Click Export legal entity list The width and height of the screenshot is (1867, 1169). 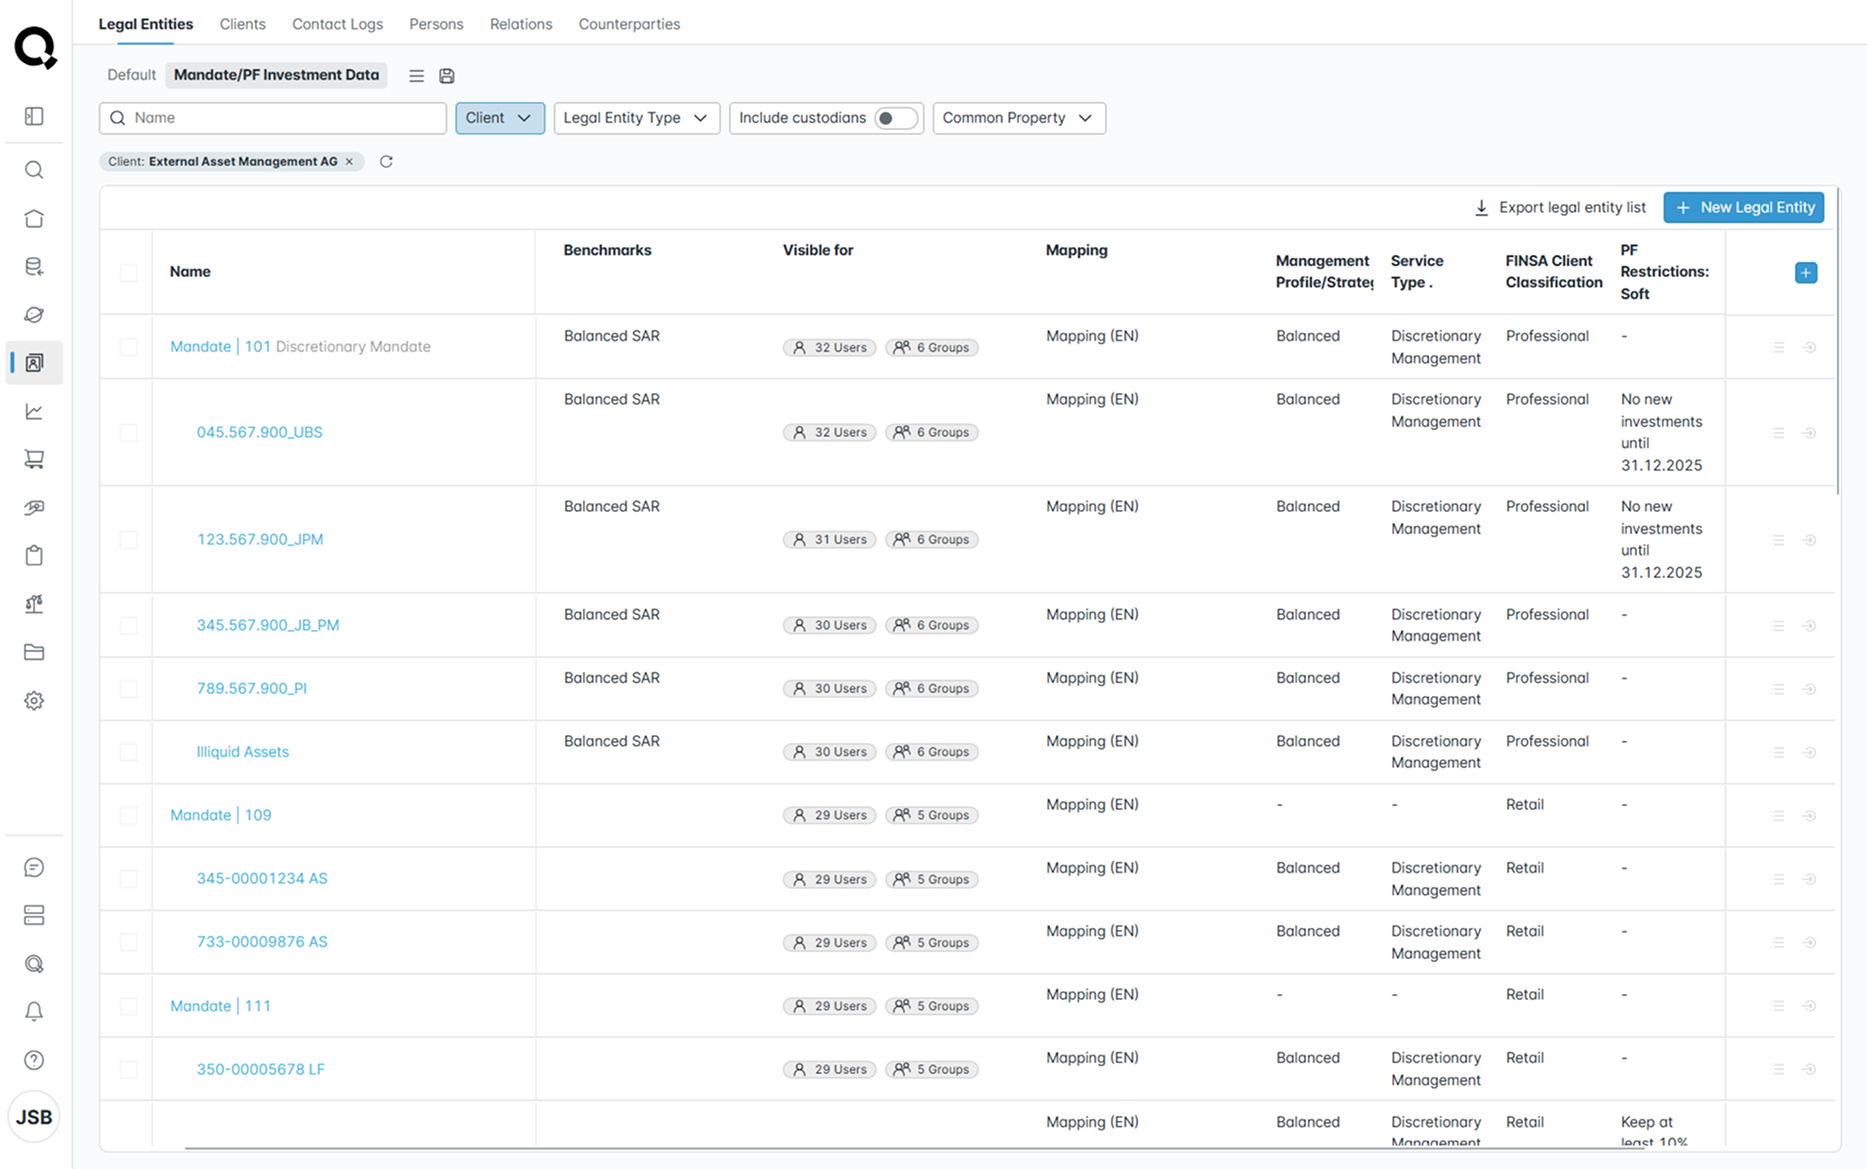[1560, 207]
